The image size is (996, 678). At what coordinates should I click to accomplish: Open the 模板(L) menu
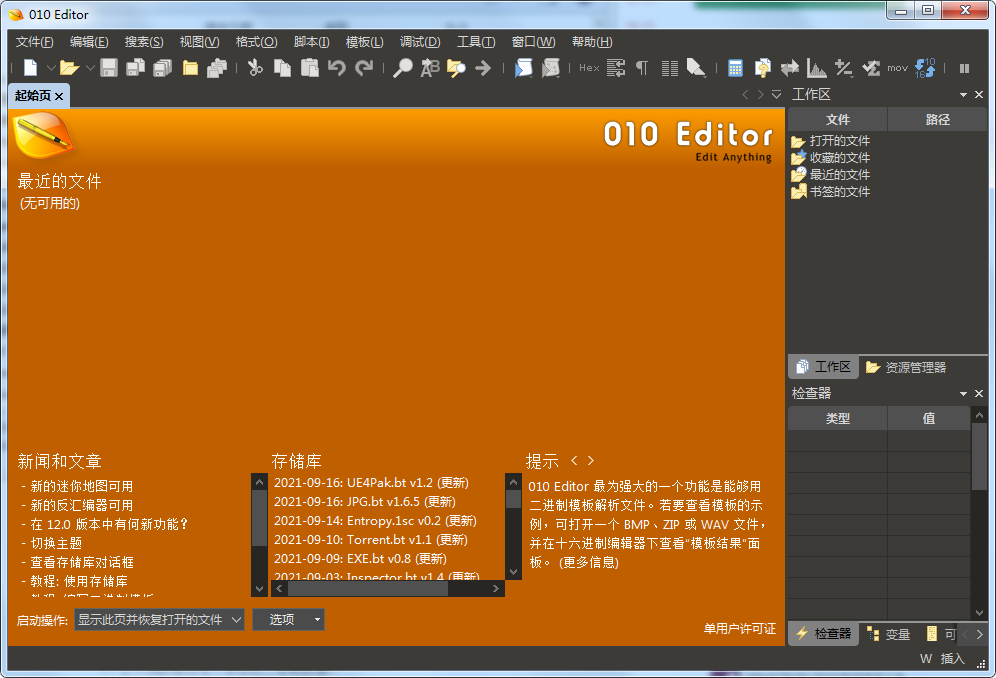pyautogui.click(x=364, y=41)
